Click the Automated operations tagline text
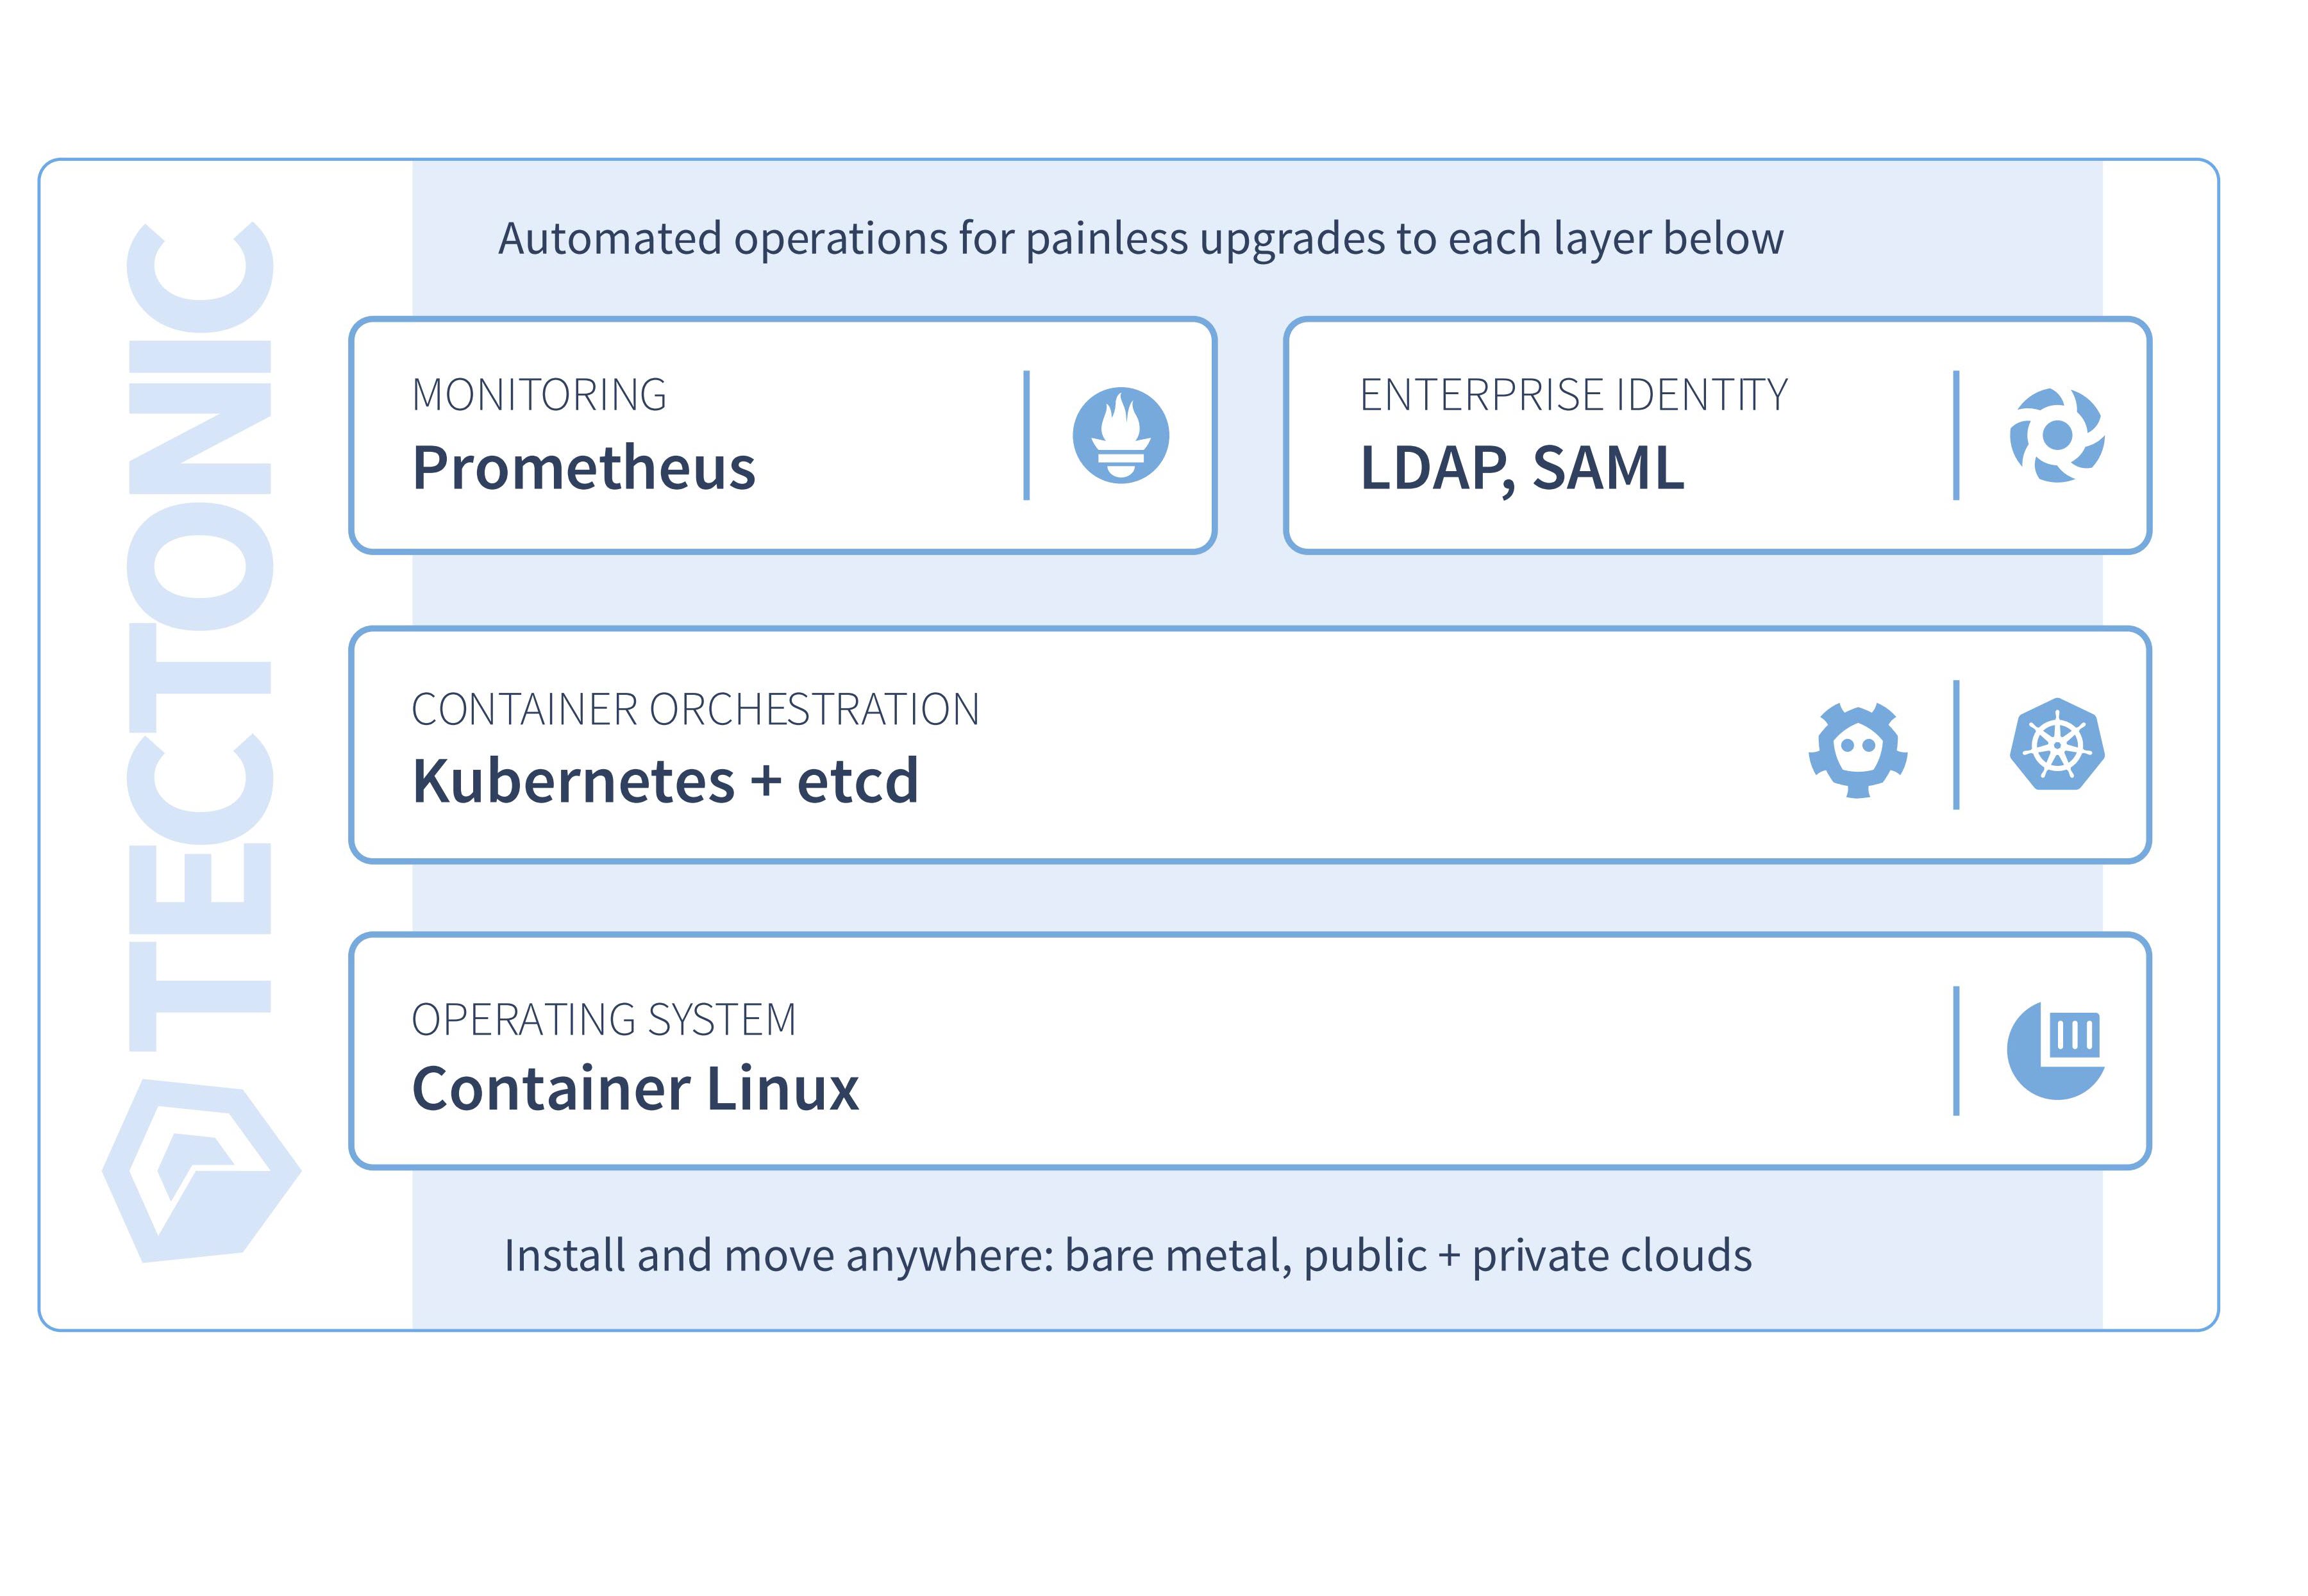The width and height of the screenshot is (2308, 1596). [x=1140, y=239]
